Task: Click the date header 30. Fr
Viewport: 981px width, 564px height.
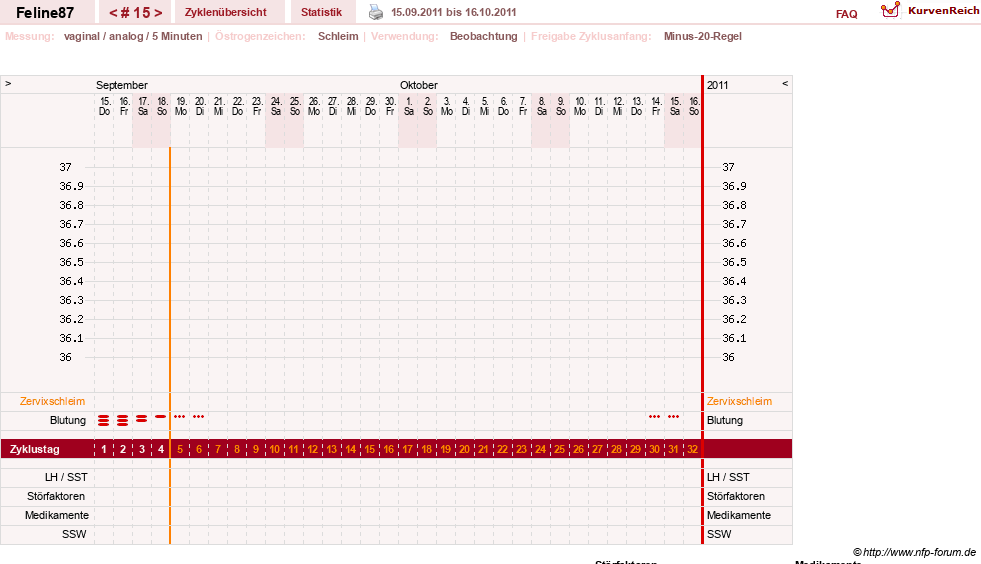Action: pyautogui.click(x=390, y=106)
